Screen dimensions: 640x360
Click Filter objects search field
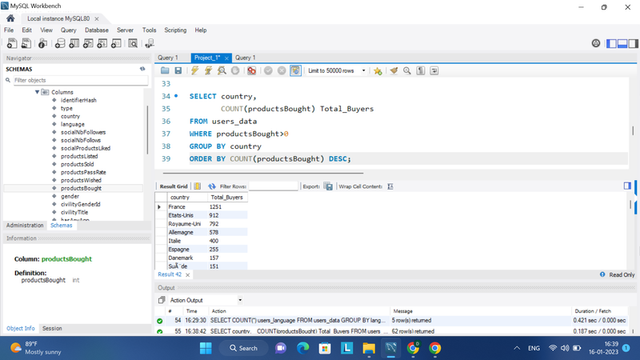tap(80, 80)
